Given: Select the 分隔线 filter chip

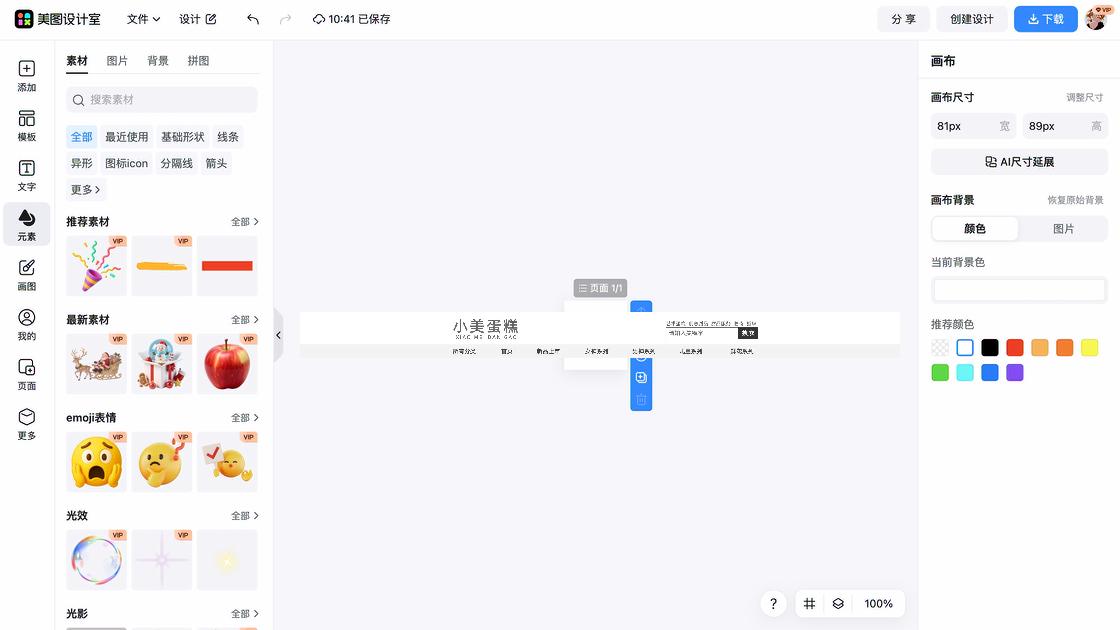Looking at the screenshot, I should click(x=176, y=164).
